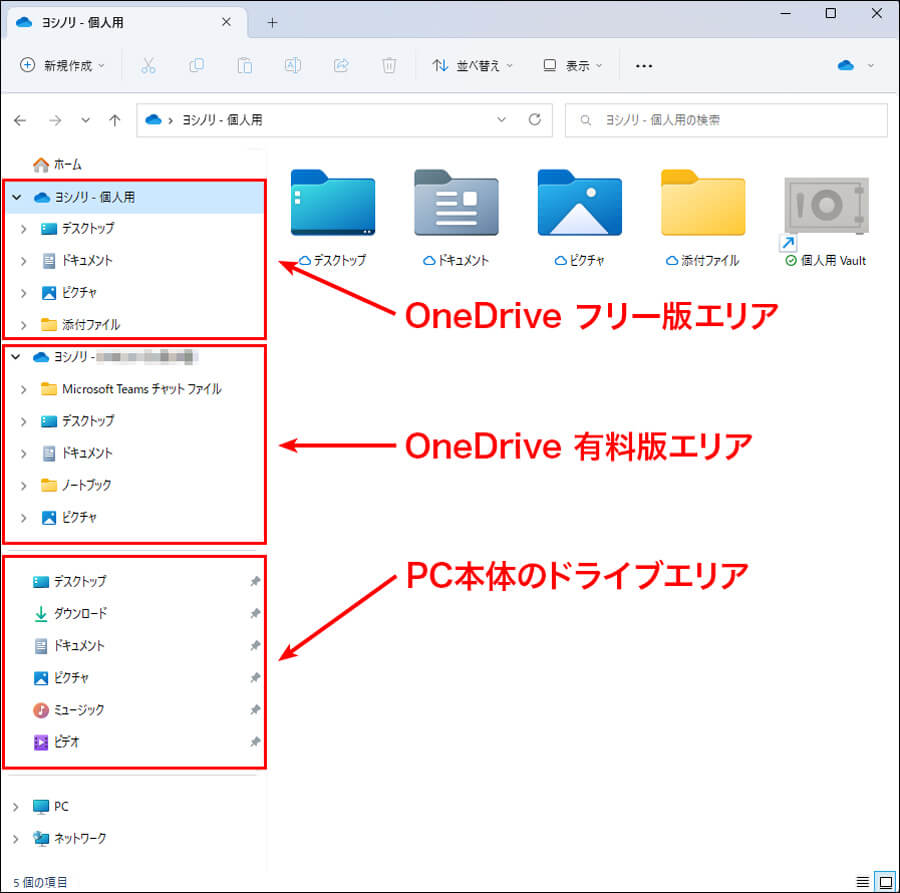Select Microsoft Teams チャット ファイル folder
The width and height of the screenshot is (900, 893).
[x=131, y=389]
